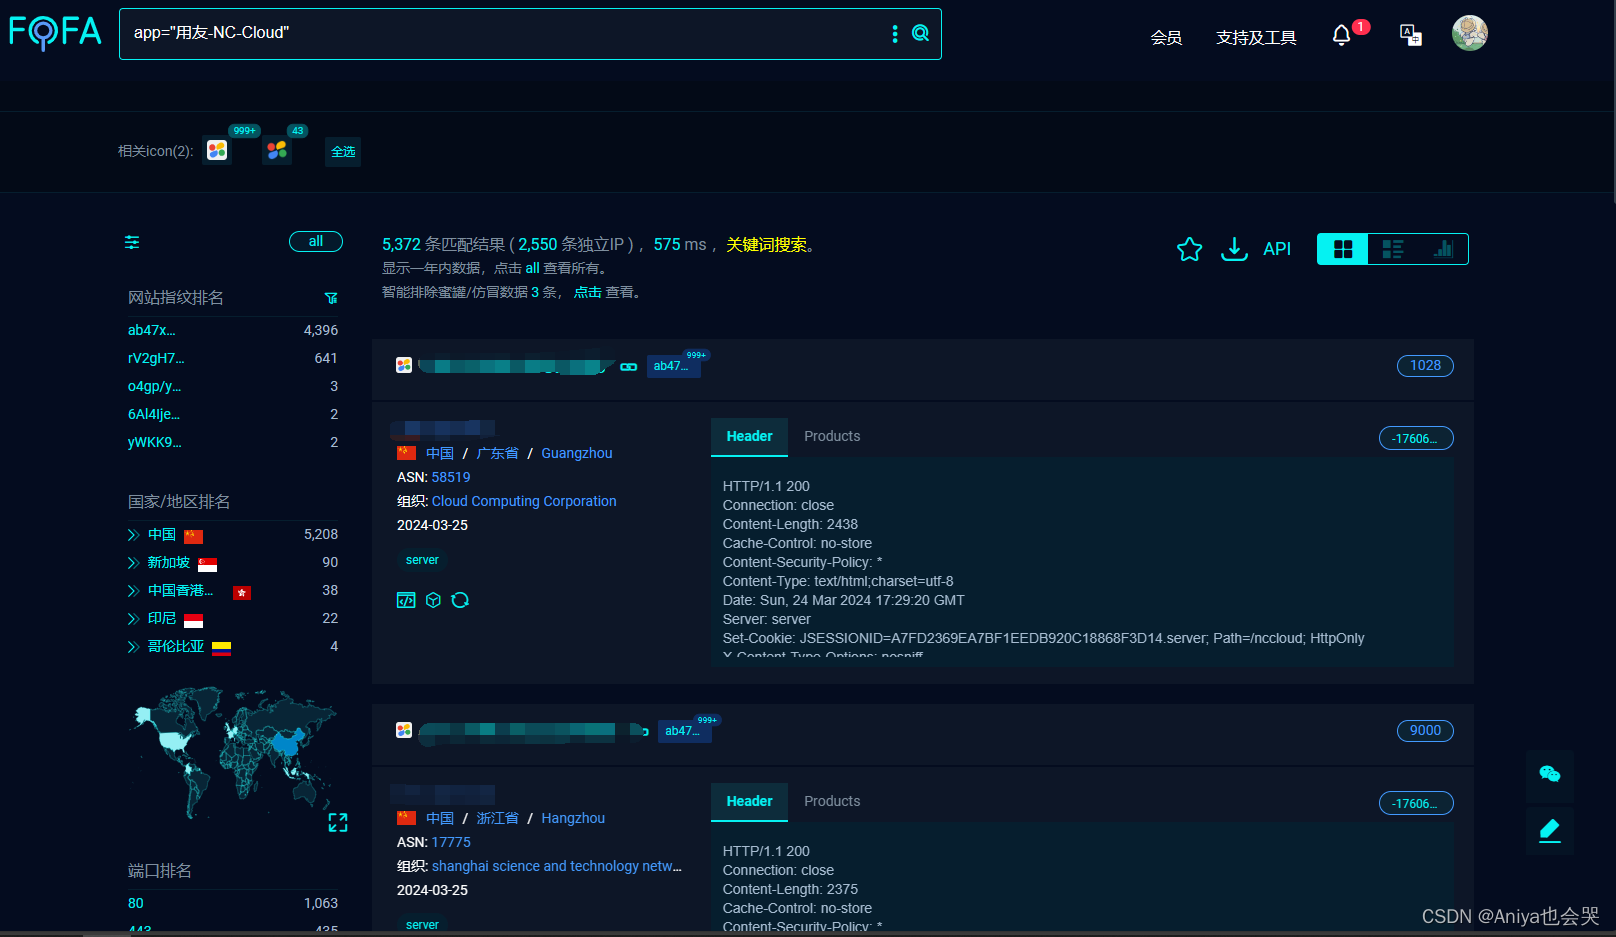Image resolution: width=1616 pixels, height=937 pixels.
Task: Open the Products tab of Guangzhou result
Action: (832, 436)
